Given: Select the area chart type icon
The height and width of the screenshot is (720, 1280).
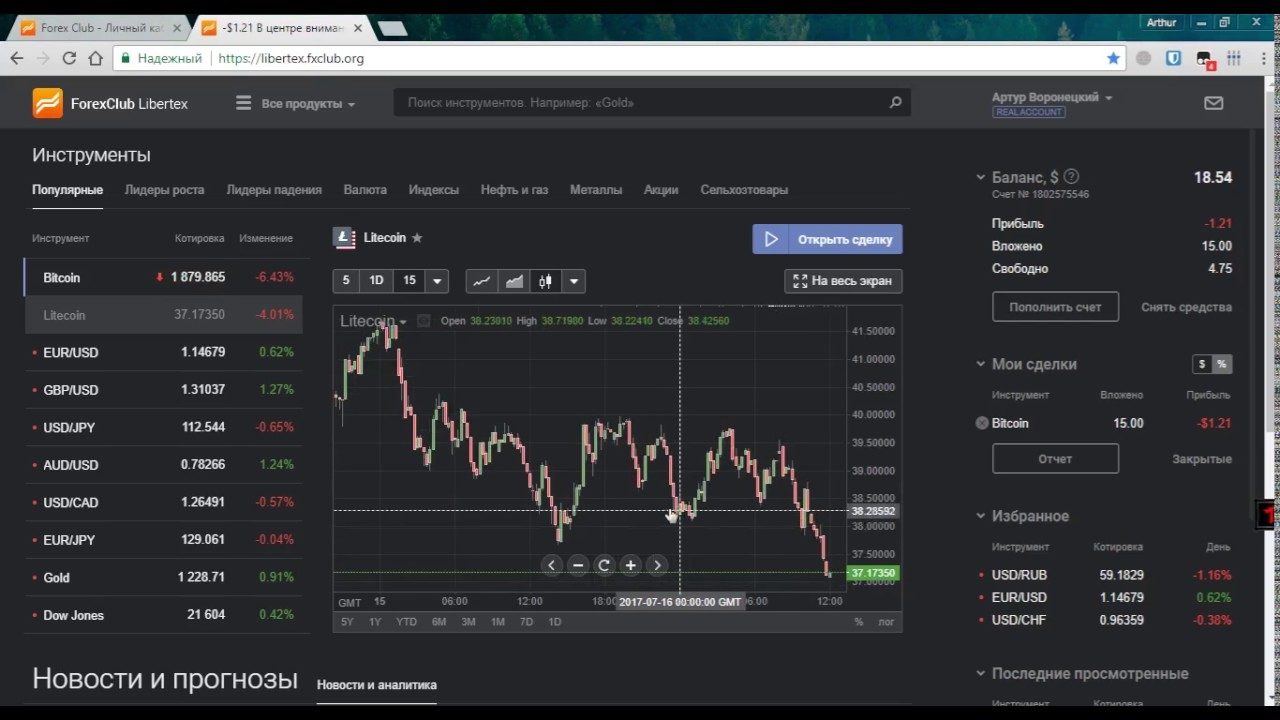Looking at the screenshot, I should pyautogui.click(x=514, y=281).
